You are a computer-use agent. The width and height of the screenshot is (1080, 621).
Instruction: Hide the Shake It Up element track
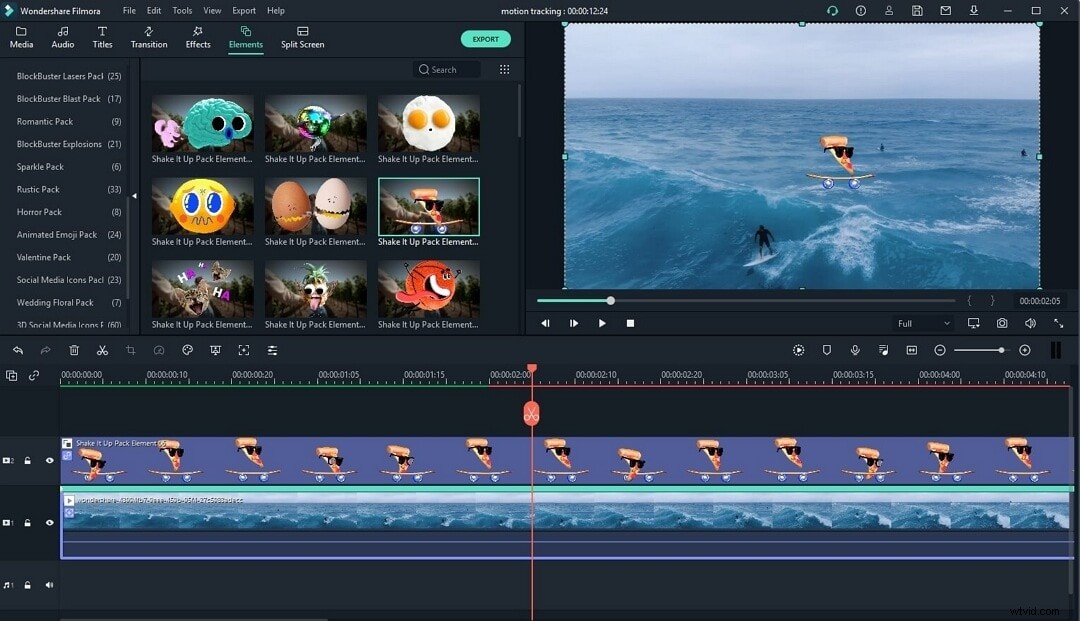click(x=49, y=460)
